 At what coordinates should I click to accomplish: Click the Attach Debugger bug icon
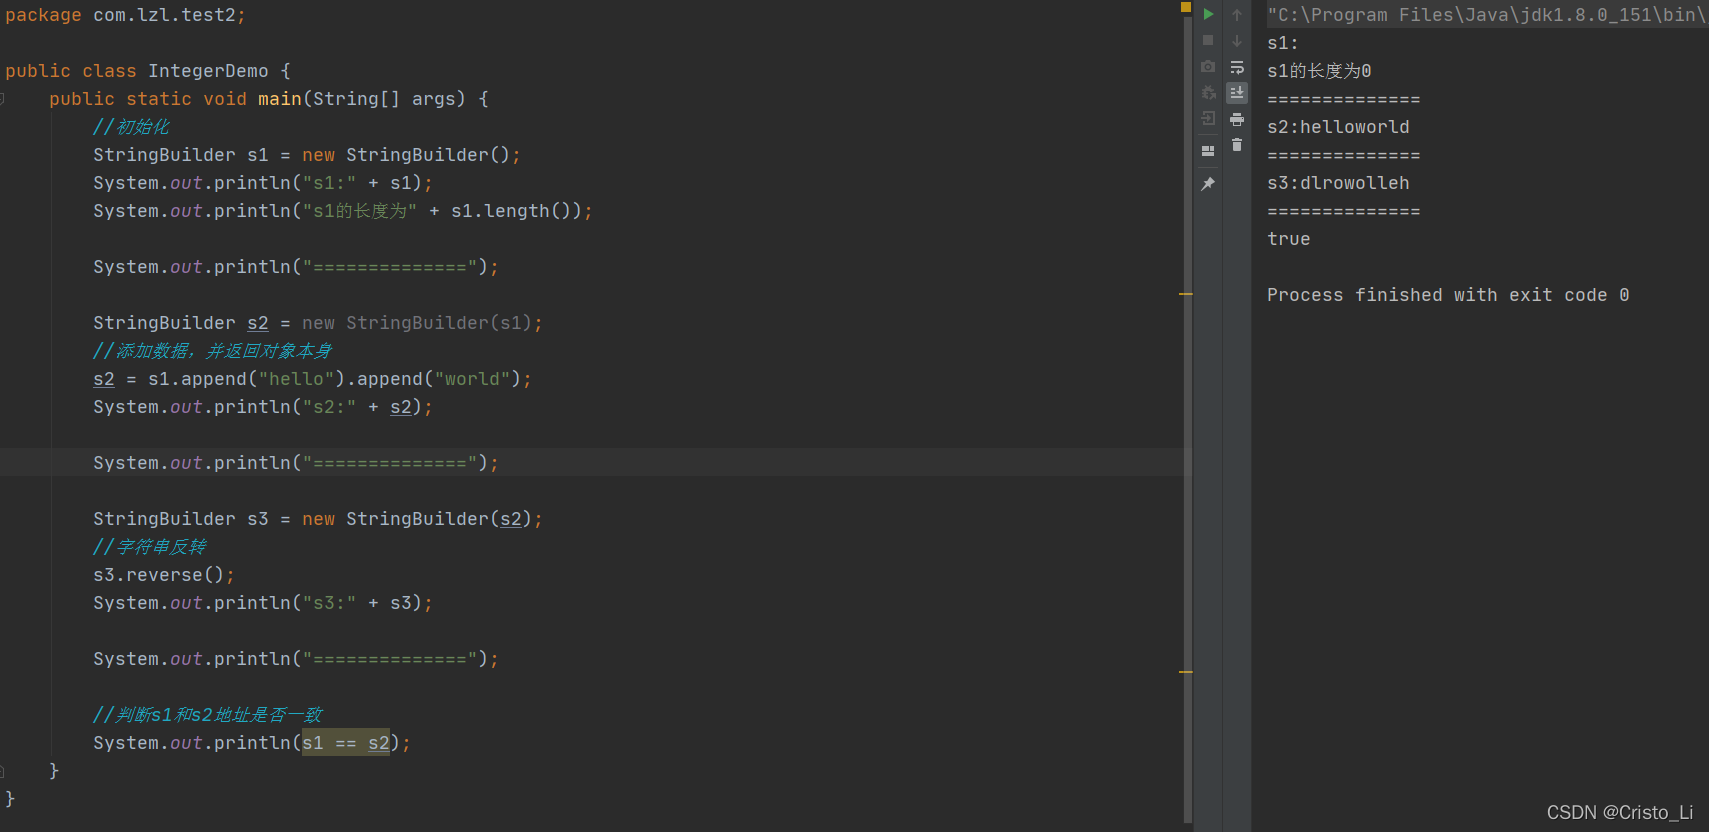1208,92
